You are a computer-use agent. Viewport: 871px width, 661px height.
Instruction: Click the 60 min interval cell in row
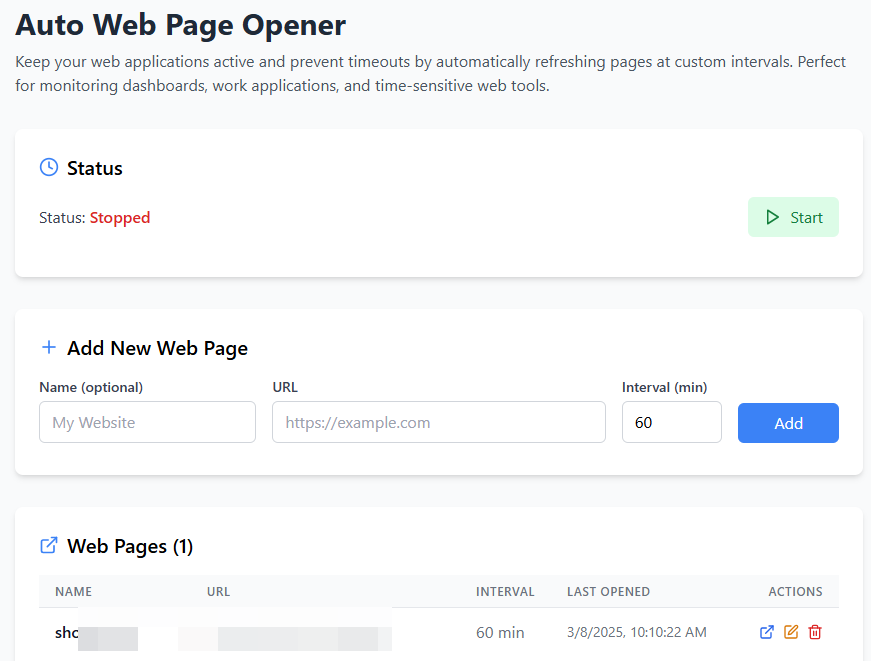500,632
